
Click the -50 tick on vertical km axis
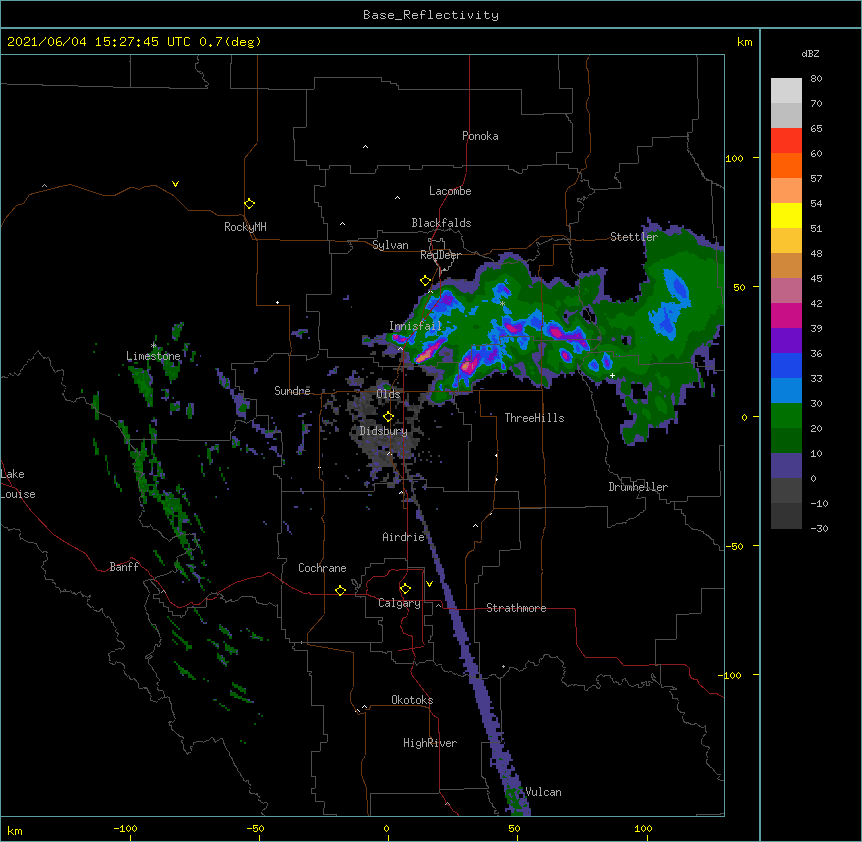tap(734, 546)
